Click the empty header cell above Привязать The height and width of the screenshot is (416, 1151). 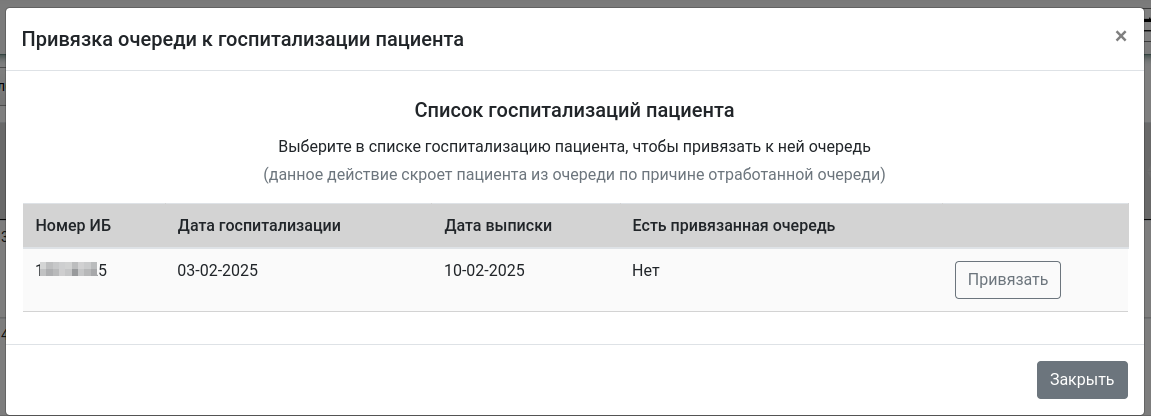pos(1030,226)
